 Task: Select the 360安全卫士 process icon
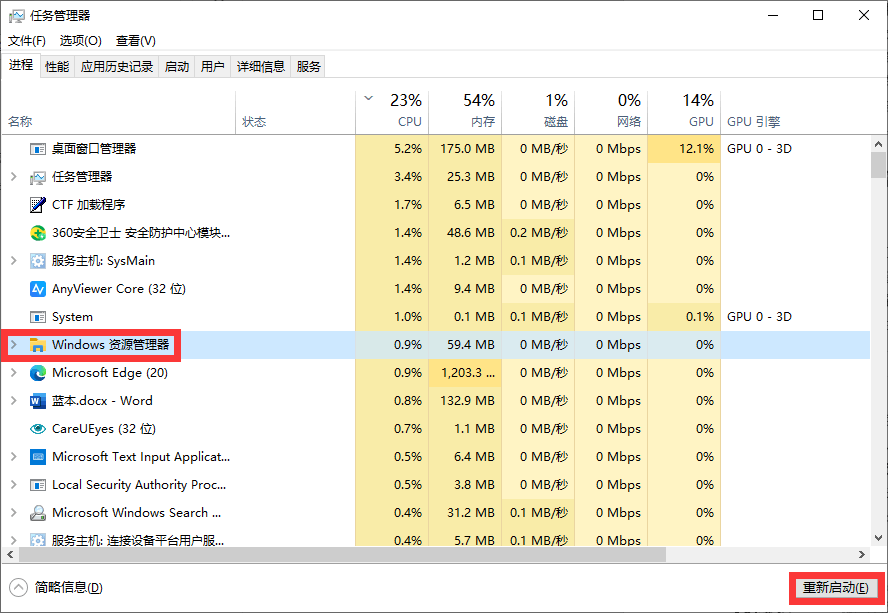pyautogui.click(x=37, y=232)
